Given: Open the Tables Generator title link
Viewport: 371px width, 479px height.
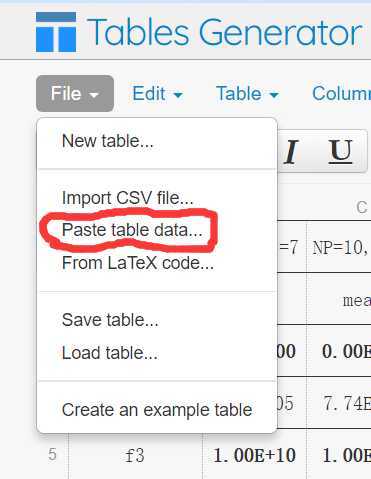Looking at the screenshot, I should (x=224, y=32).
